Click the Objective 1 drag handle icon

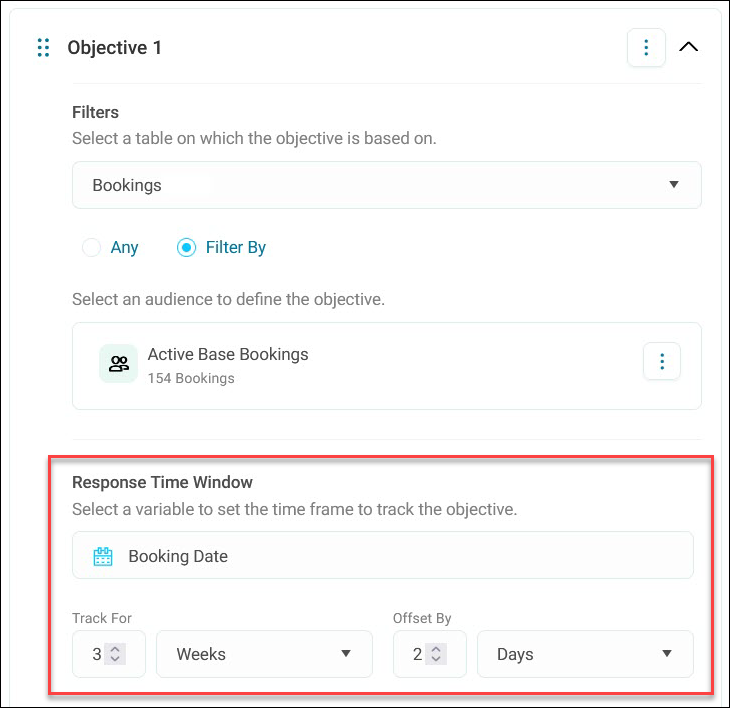click(43, 47)
